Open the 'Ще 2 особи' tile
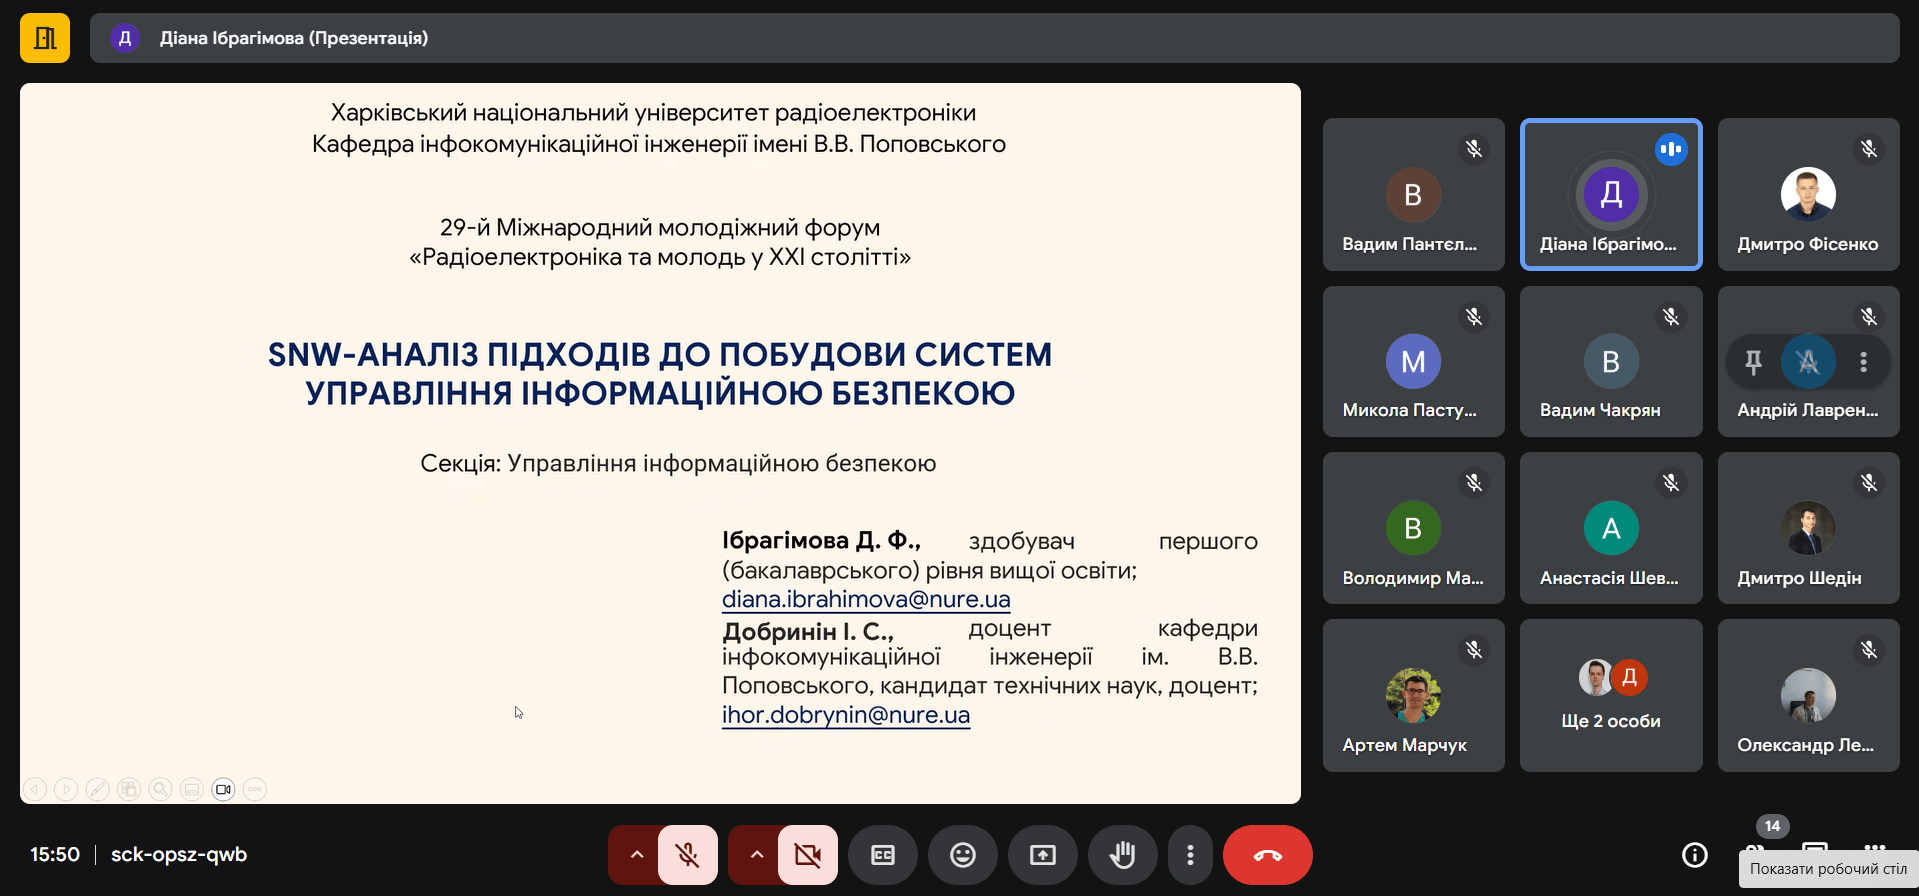This screenshot has height=896, width=1919. pos(1611,695)
